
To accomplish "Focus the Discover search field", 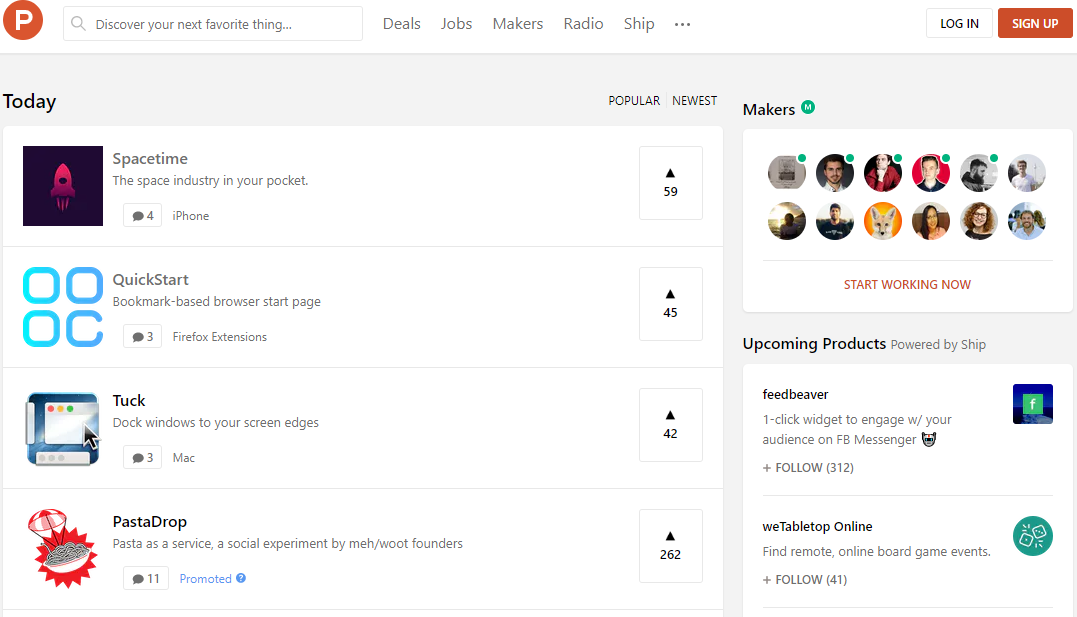I will [x=213, y=24].
